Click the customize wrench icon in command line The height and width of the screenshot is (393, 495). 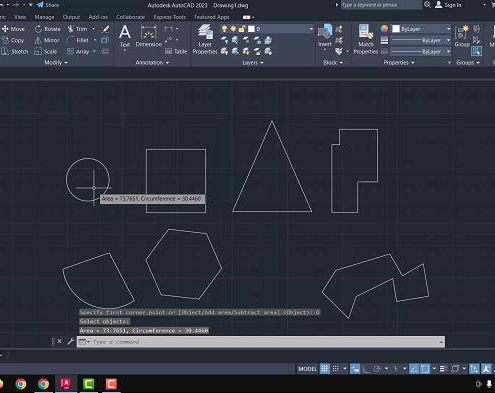(70, 341)
